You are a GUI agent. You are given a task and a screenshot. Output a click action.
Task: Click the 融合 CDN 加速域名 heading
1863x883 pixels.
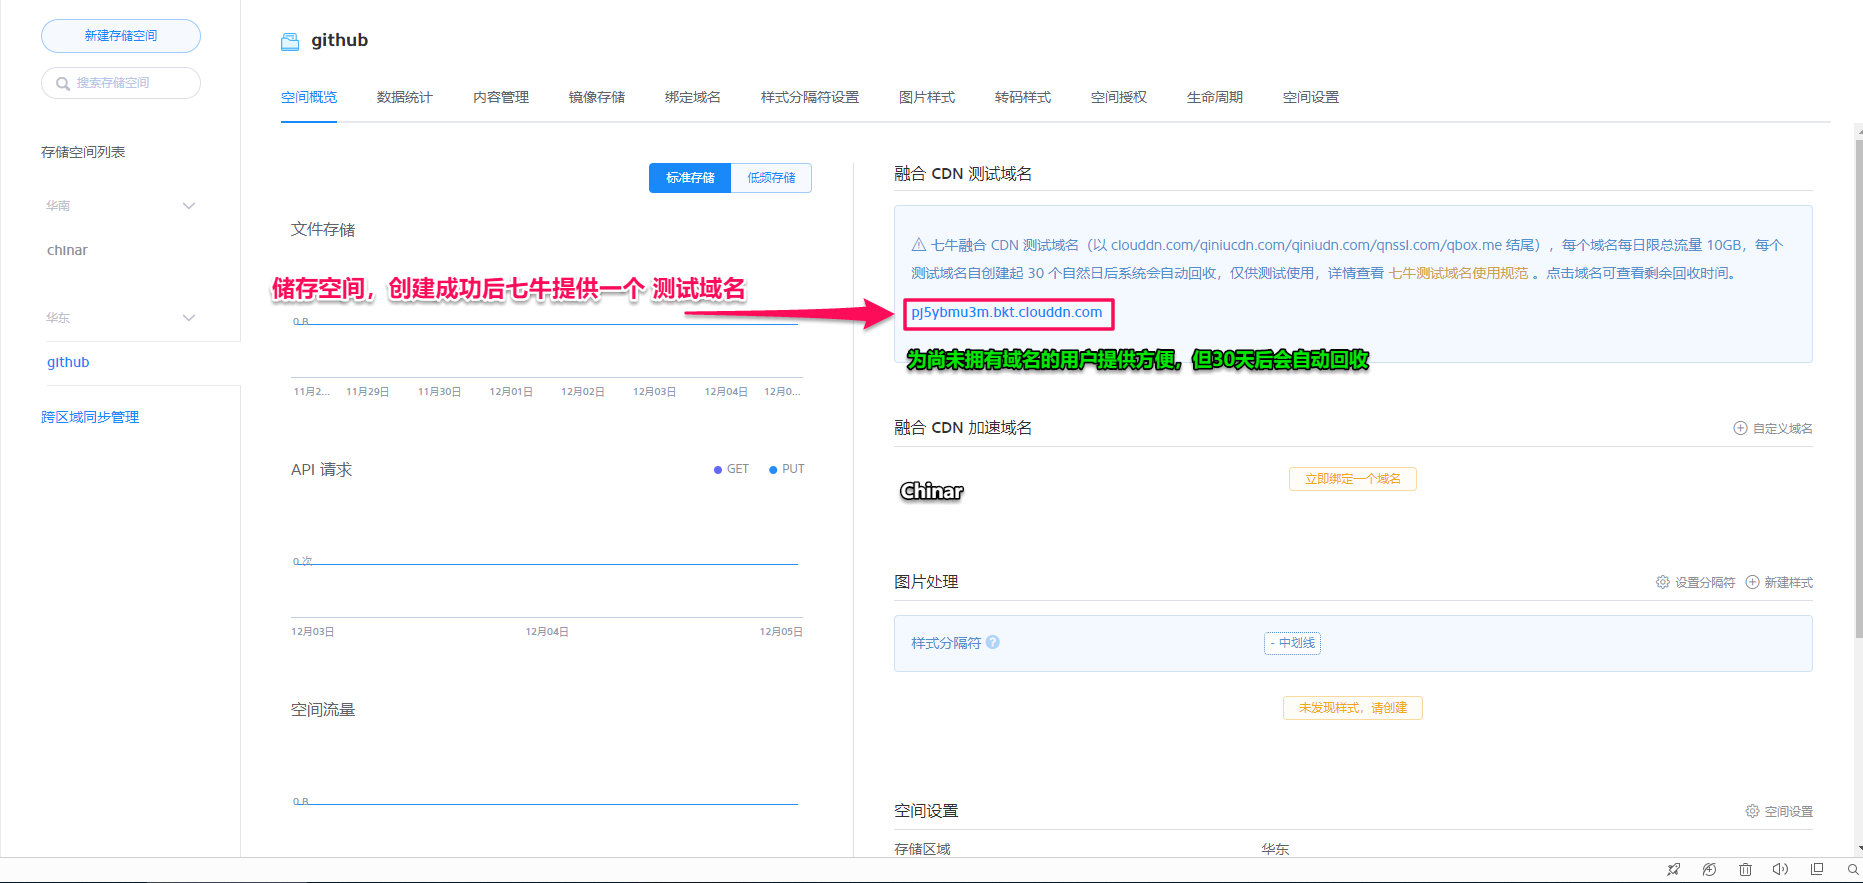963,428
